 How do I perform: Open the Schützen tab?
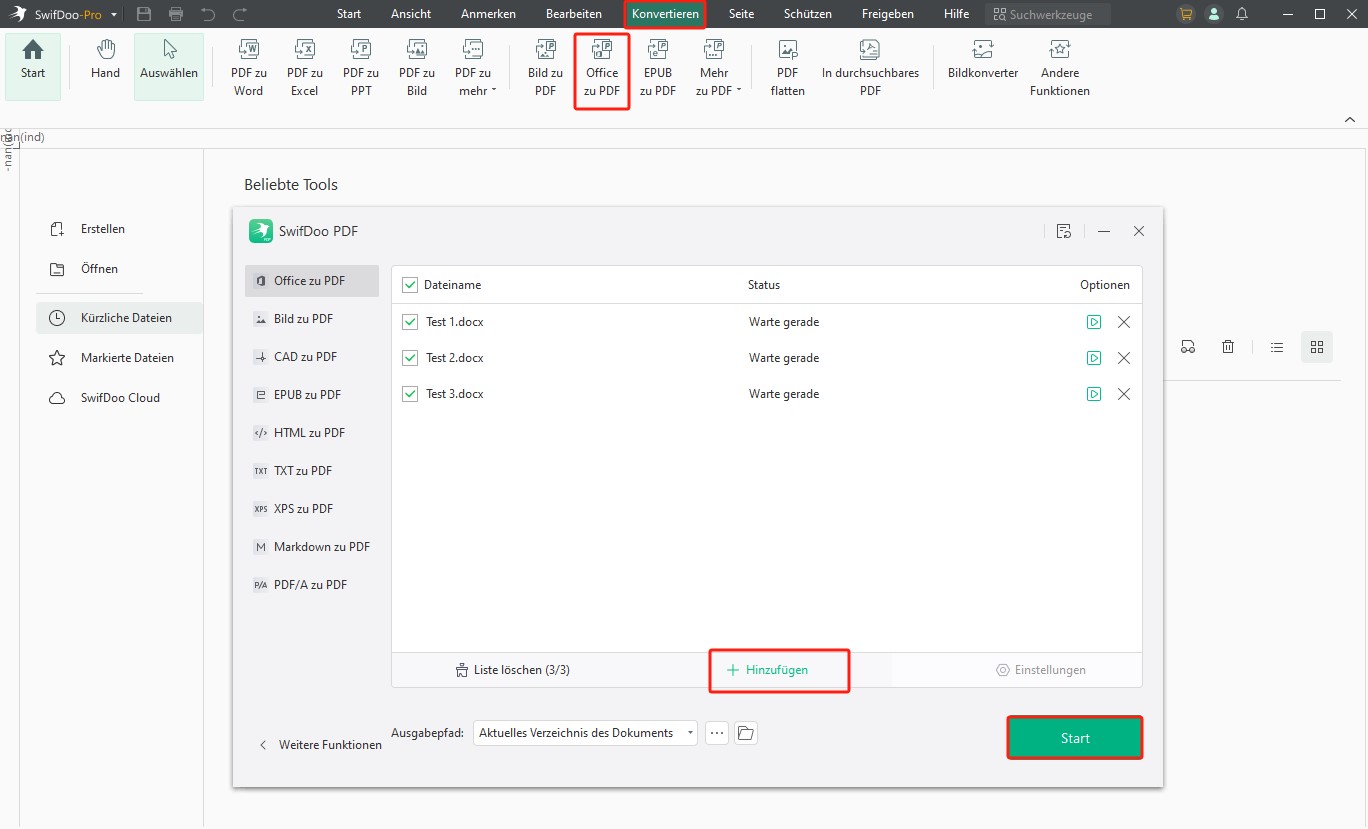(x=808, y=14)
